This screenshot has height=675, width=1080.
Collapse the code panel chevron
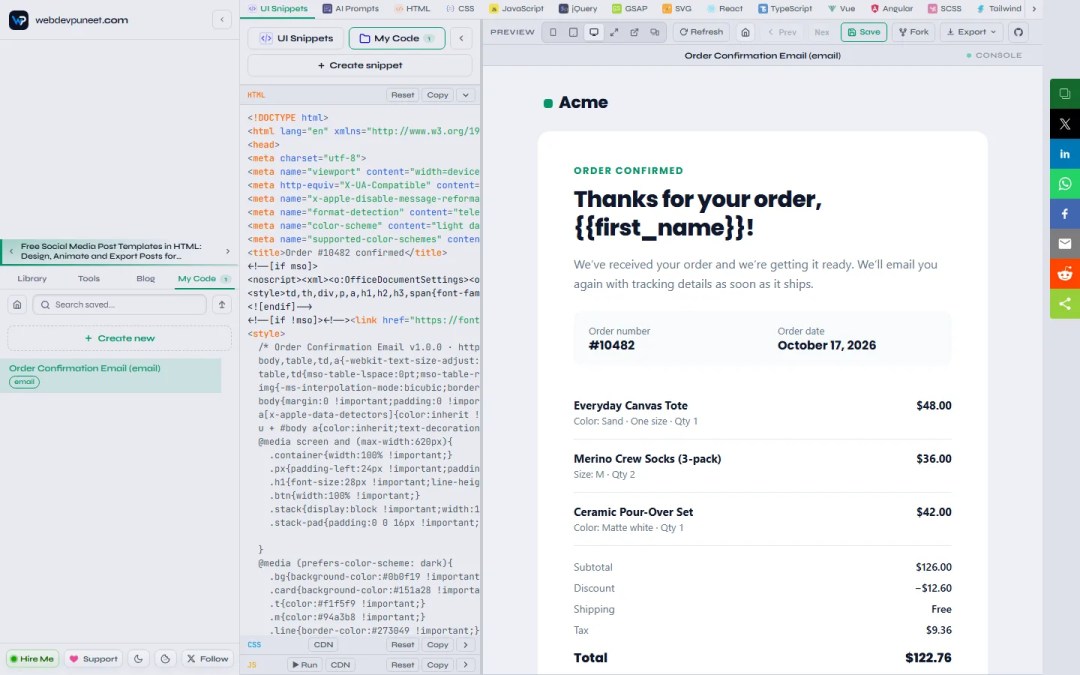[461, 38]
